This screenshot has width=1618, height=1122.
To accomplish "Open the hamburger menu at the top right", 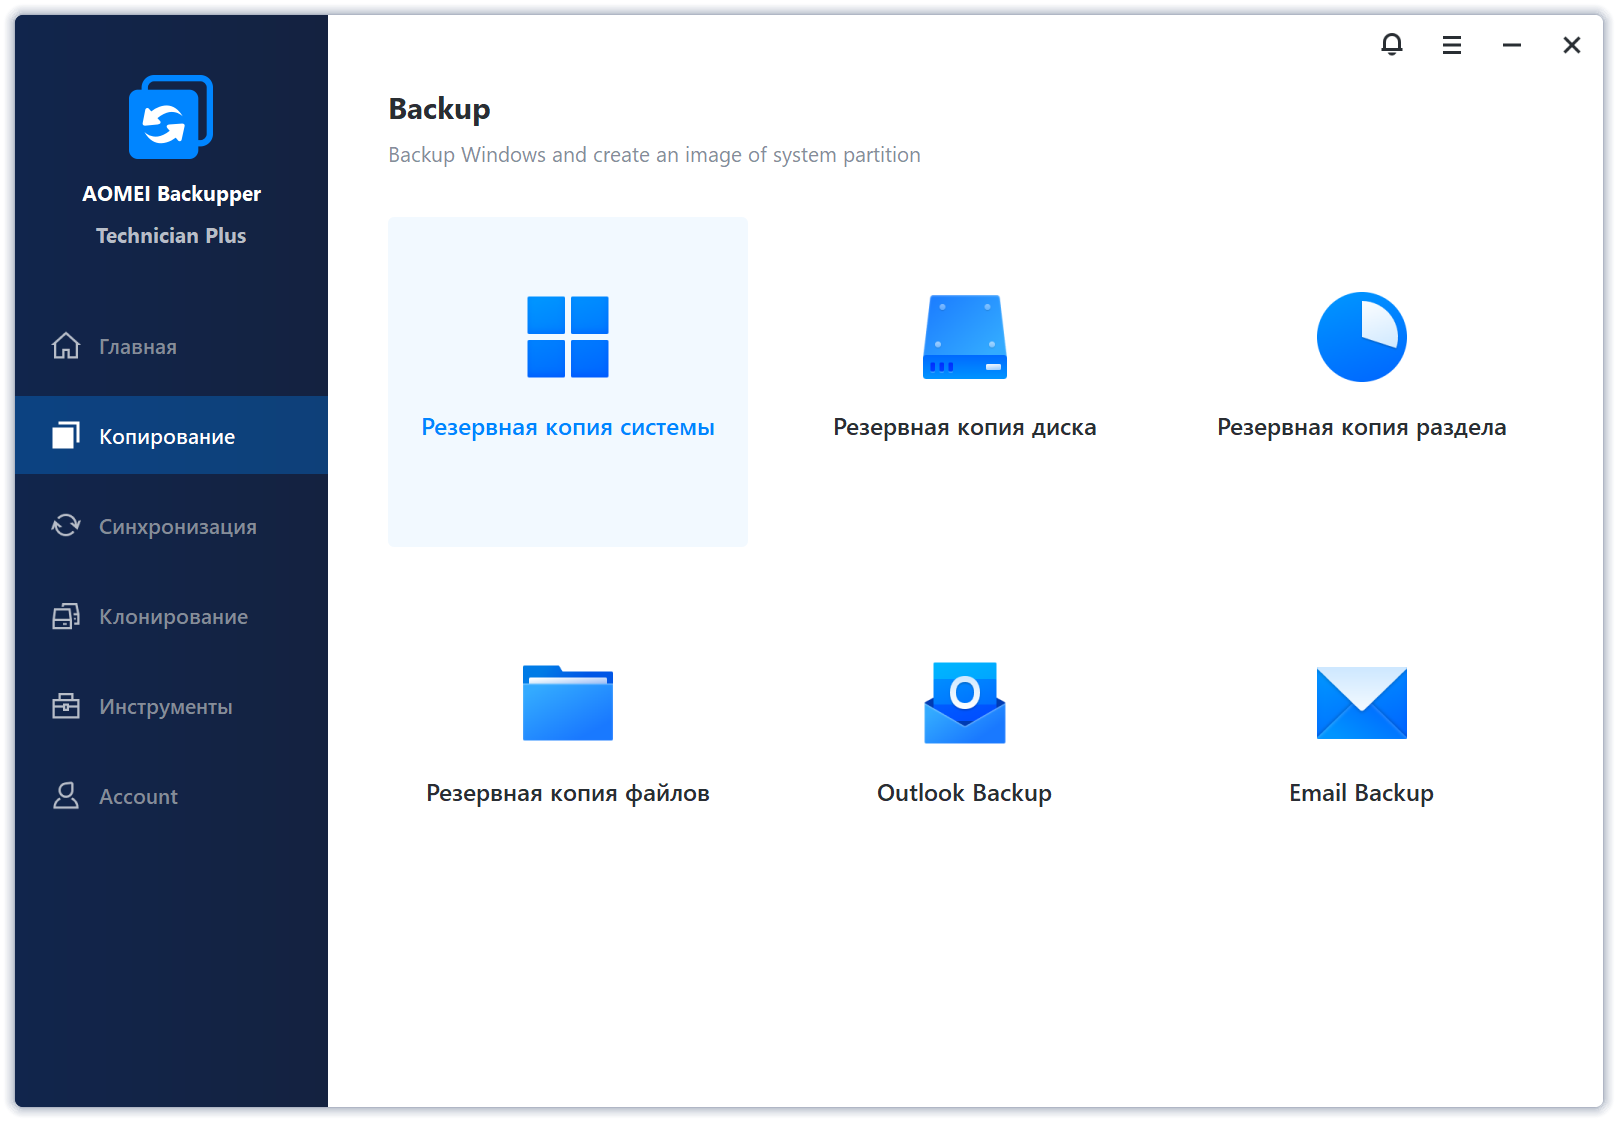I will (1451, 45).
